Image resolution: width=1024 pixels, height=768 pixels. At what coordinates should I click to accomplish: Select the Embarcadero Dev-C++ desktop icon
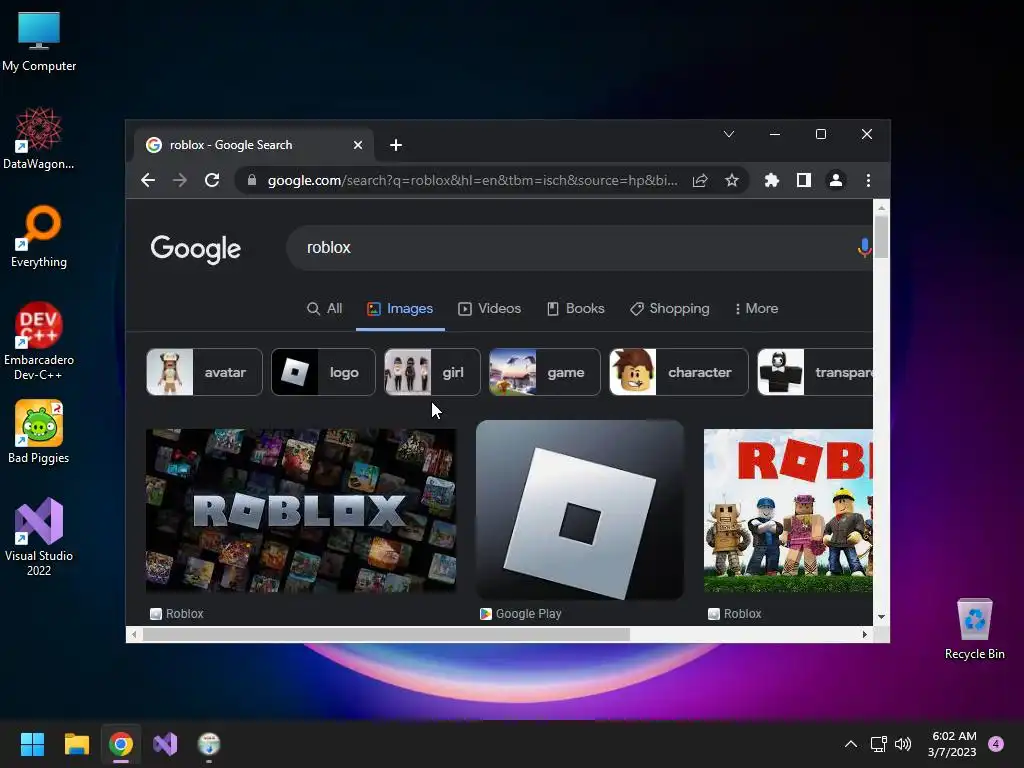tap(39, 341)
